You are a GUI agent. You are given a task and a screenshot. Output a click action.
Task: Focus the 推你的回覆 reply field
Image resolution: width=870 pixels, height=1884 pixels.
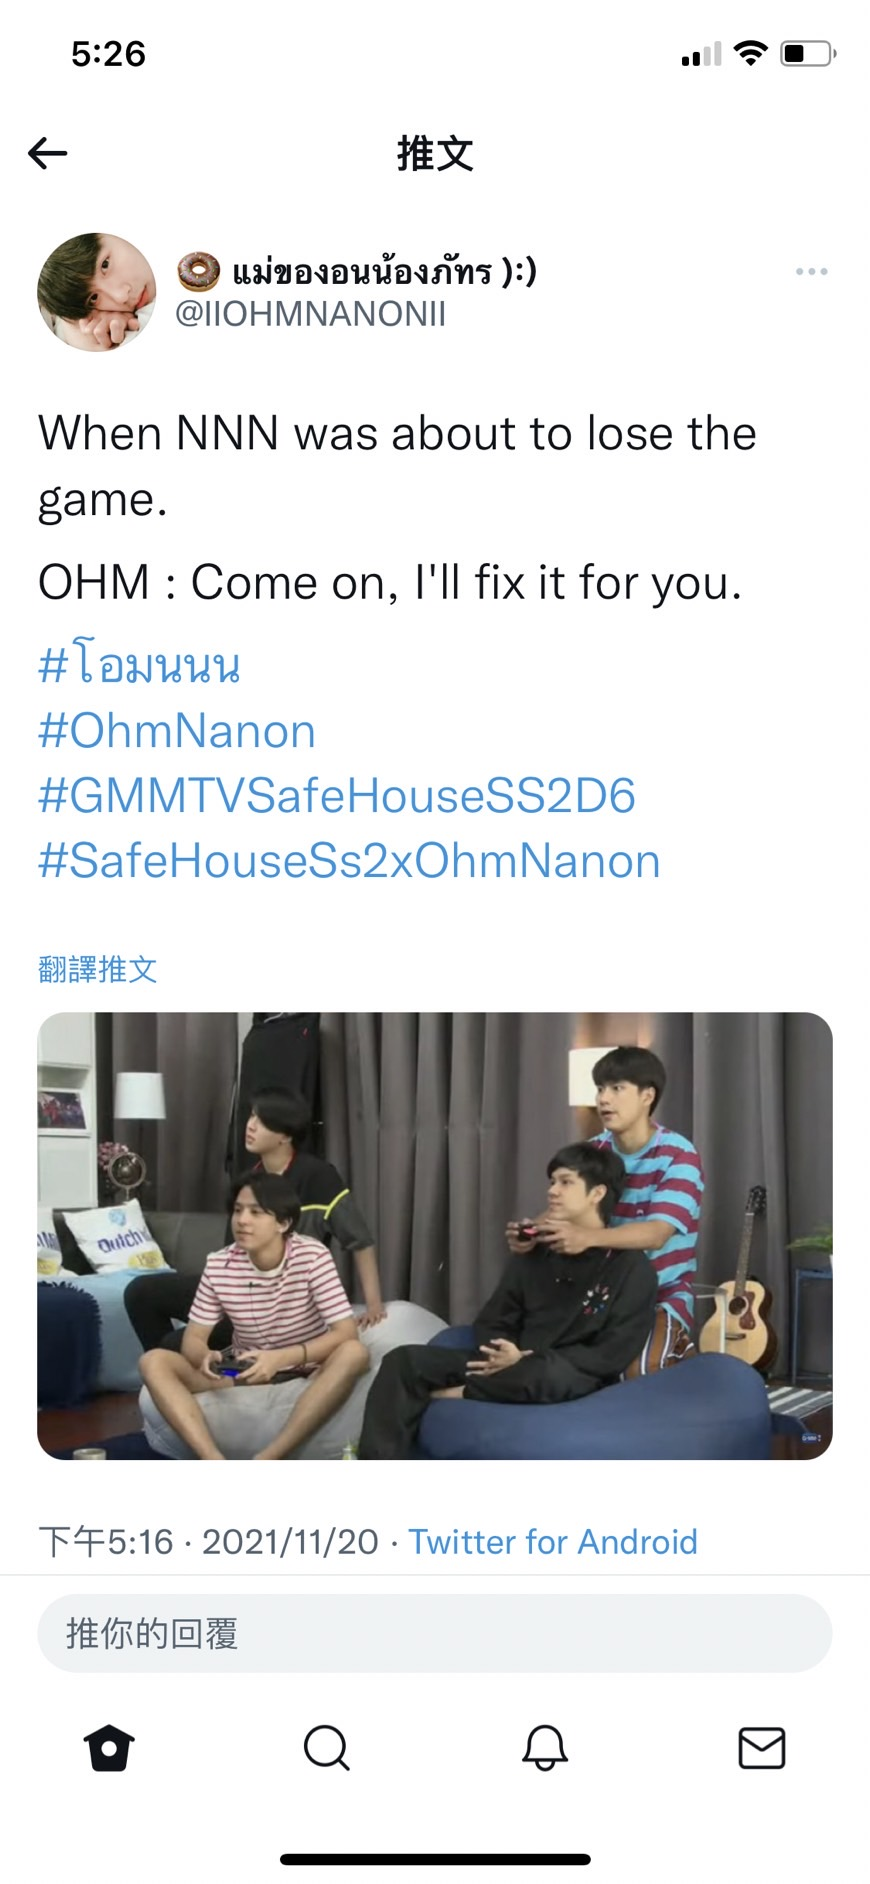click(x=435, y=1633)
